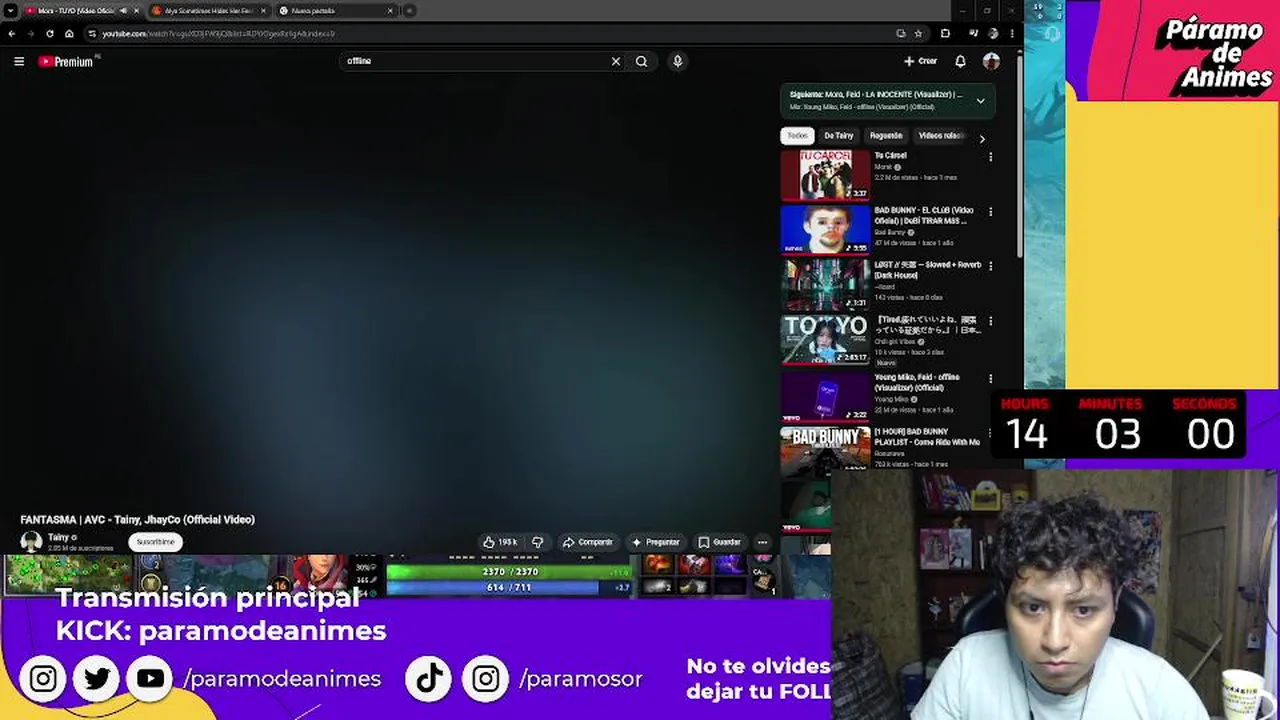1280x720 pixels.
Task: Open the YouTube hamburger guide menu
Action: pos(19,61)
